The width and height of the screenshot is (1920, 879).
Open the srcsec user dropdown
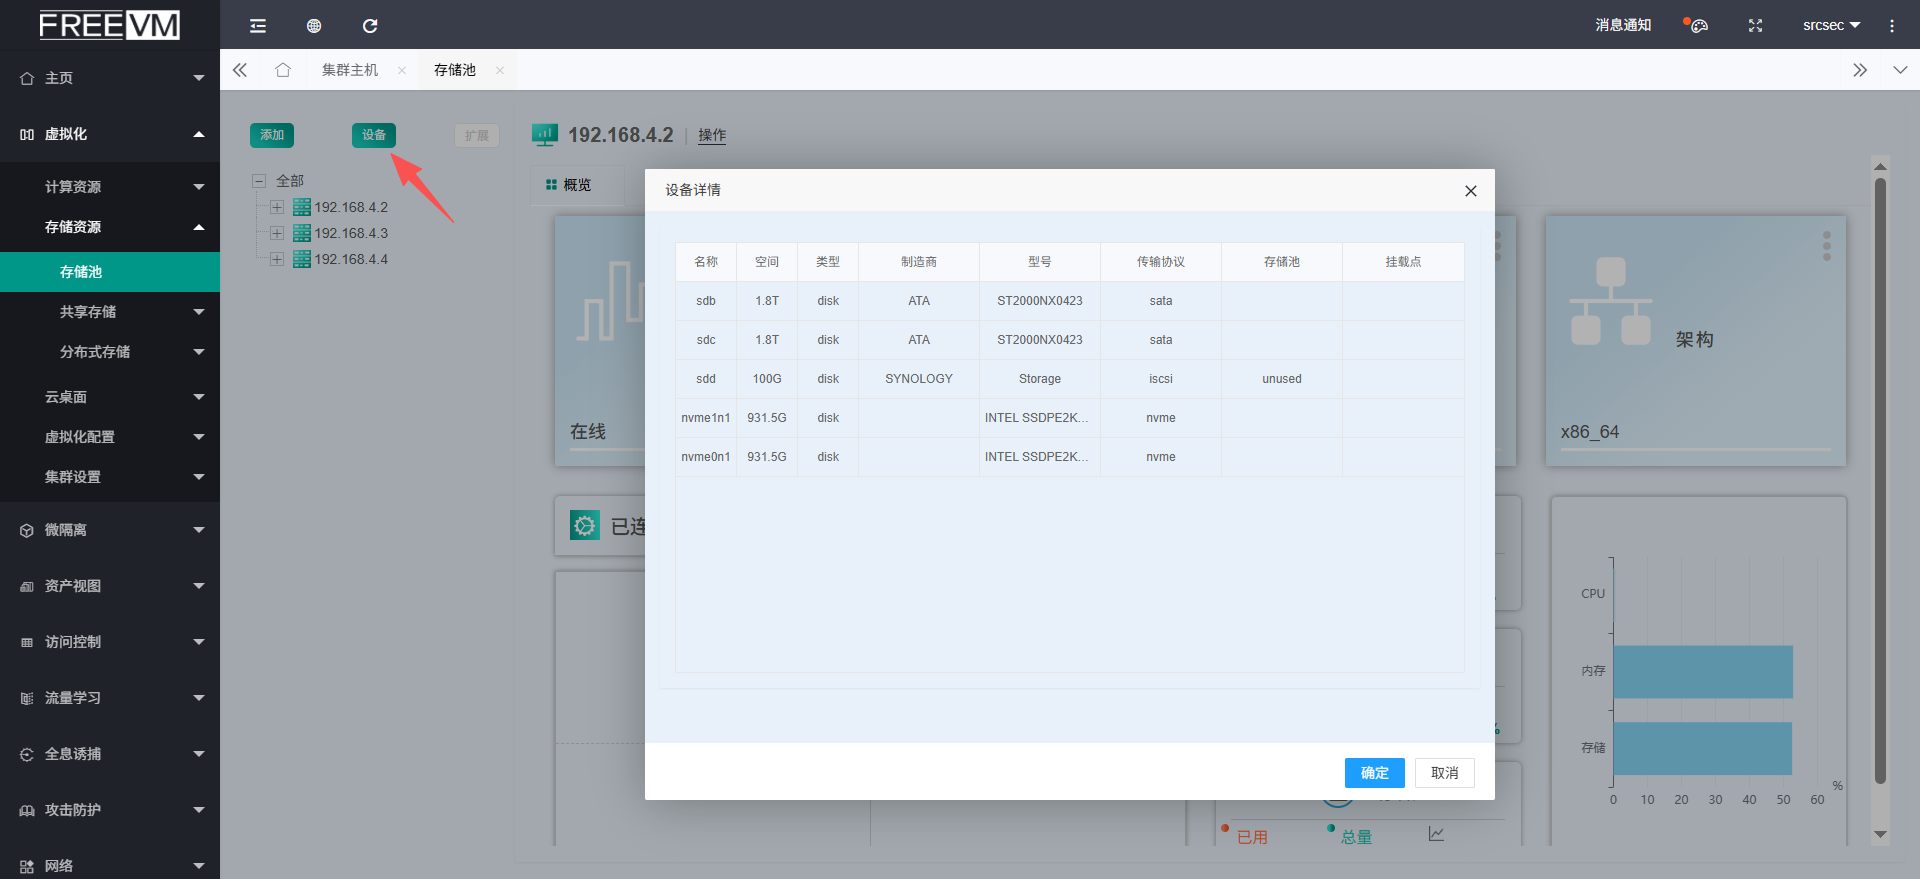pos(1830,26)
